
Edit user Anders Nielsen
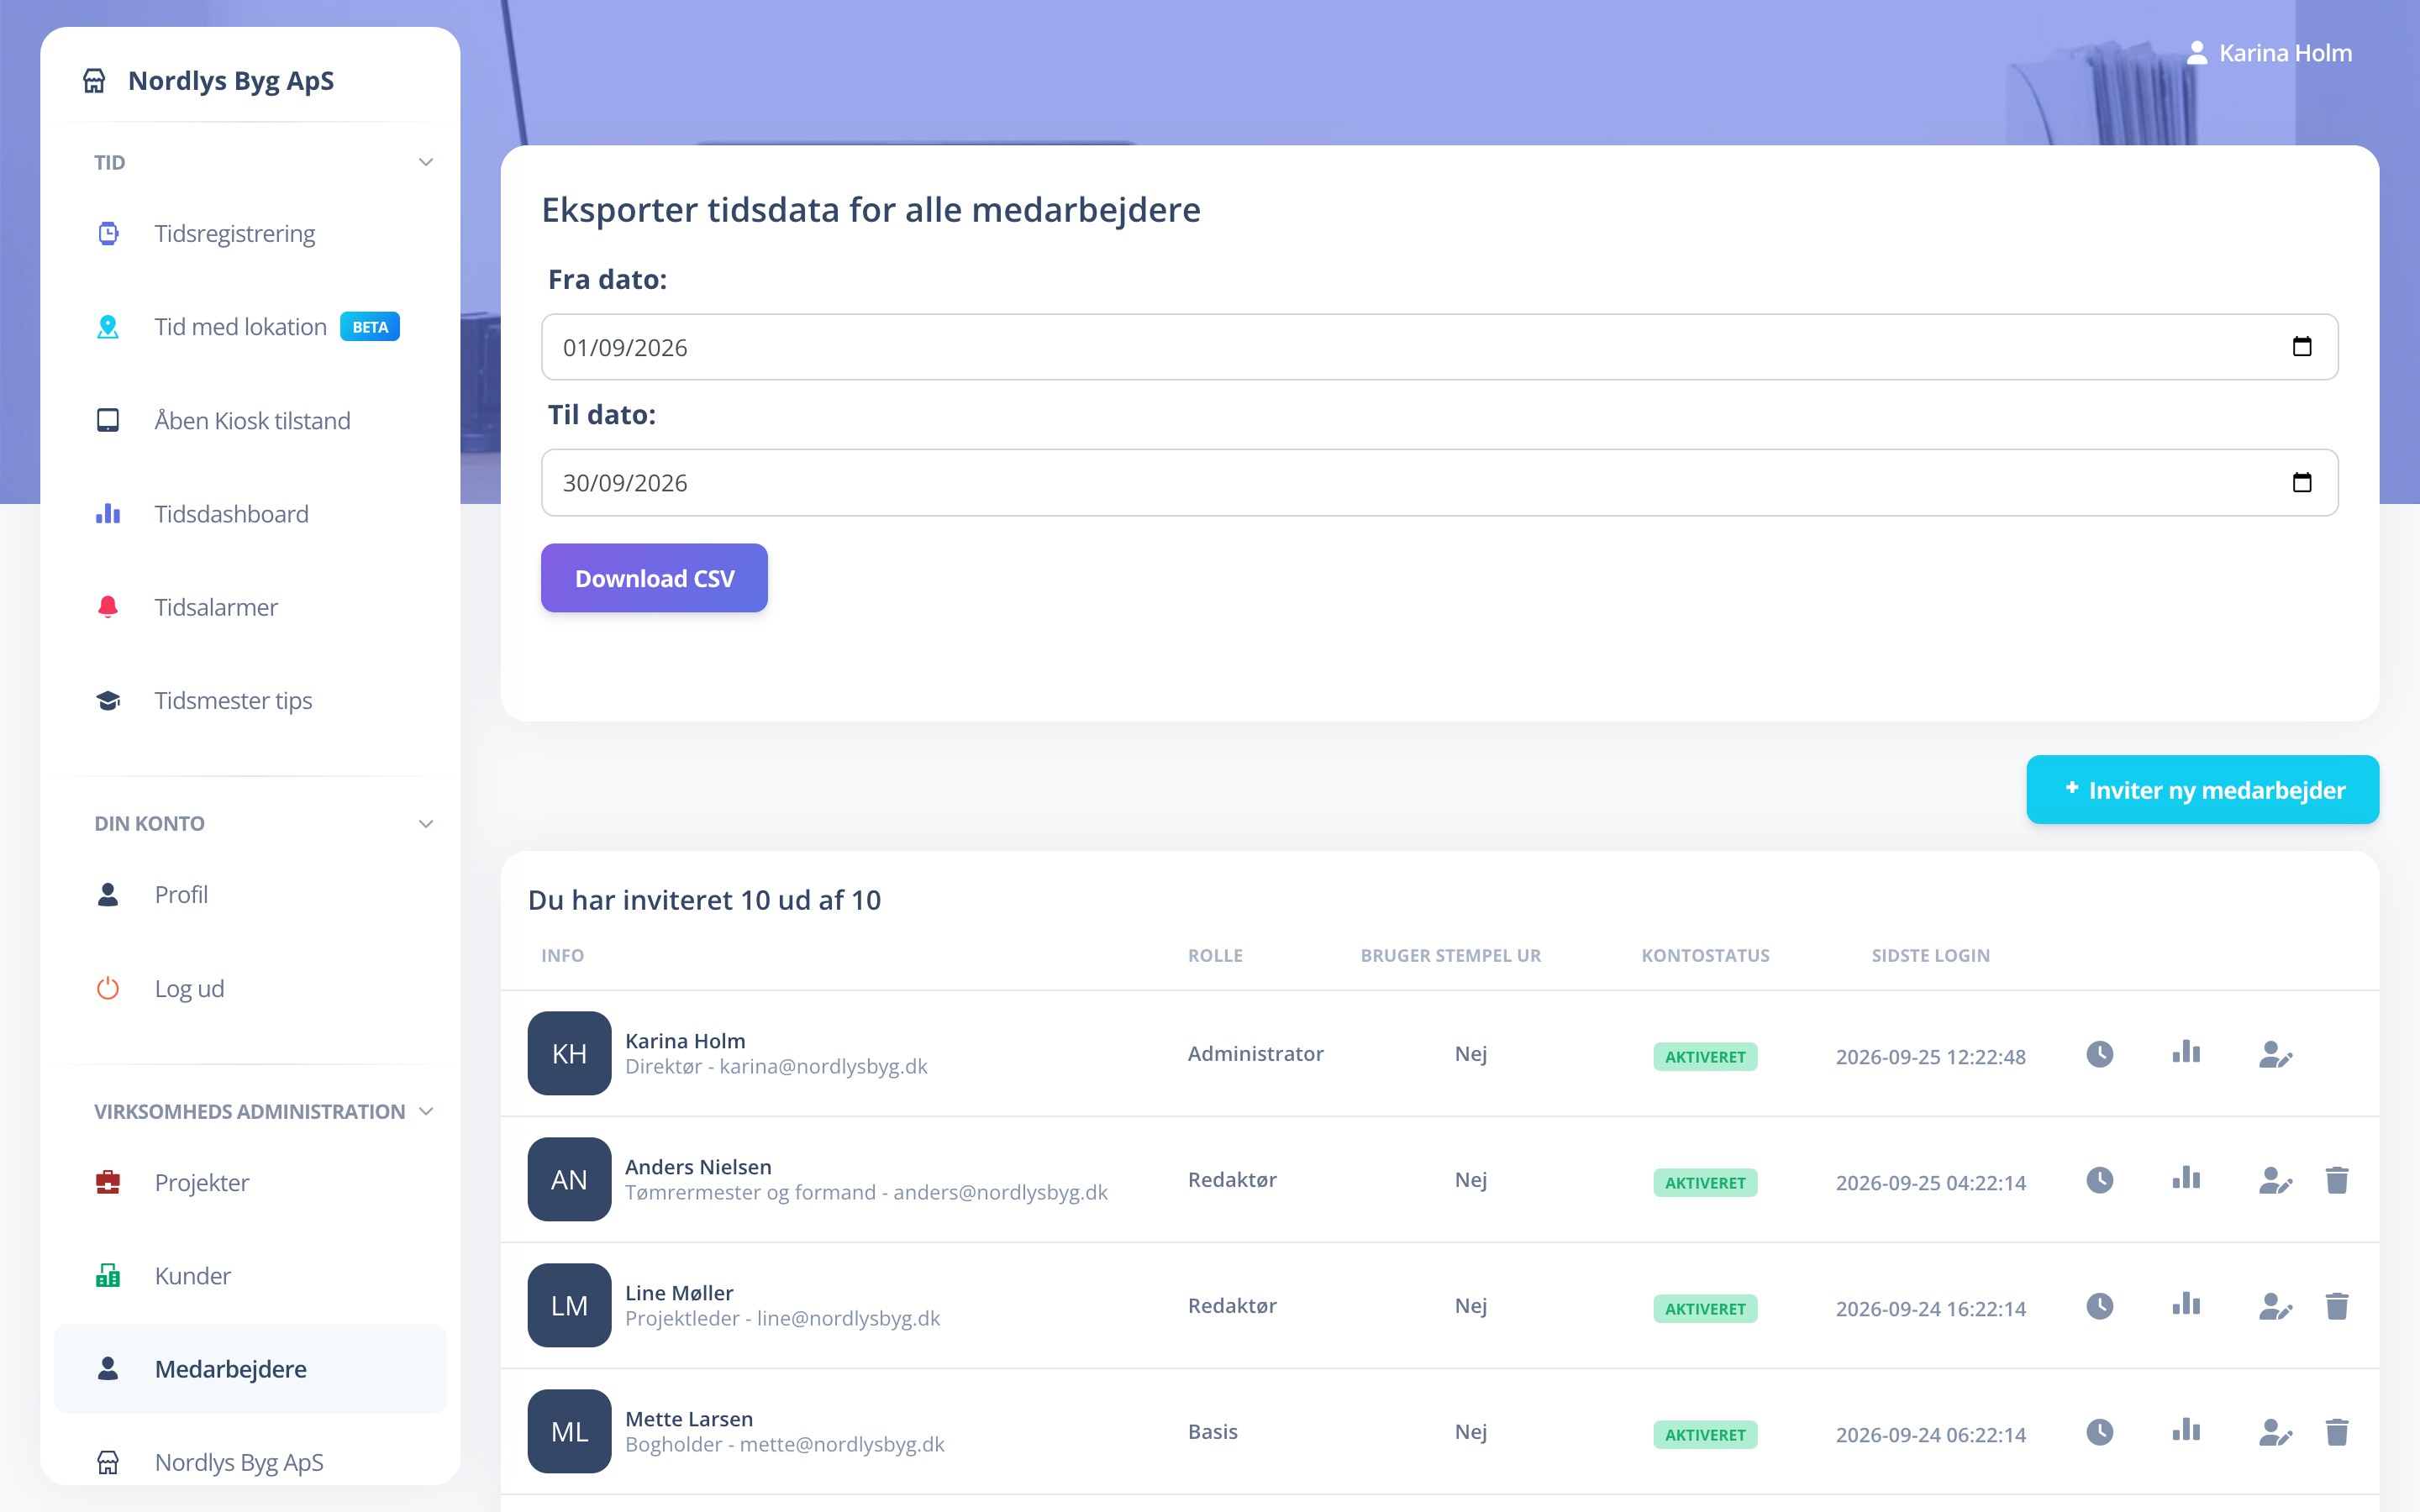click(2275, 1180)
